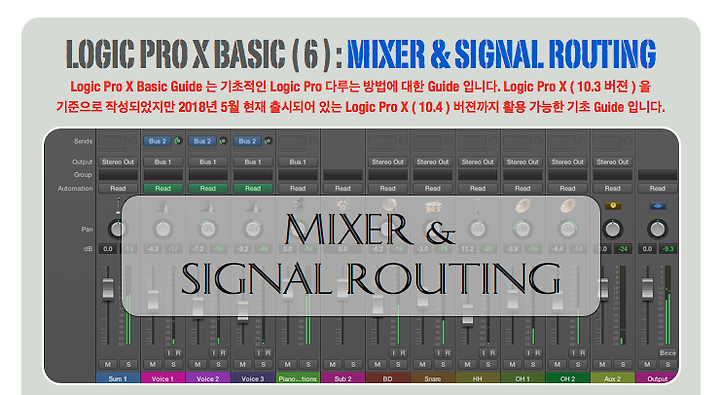
Task: Mute the Output channel
Action: pyautogui.click(x=647, y=364)
